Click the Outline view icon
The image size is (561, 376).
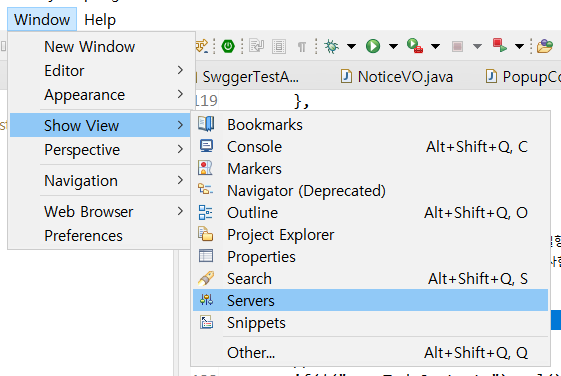tap(205, 212)
